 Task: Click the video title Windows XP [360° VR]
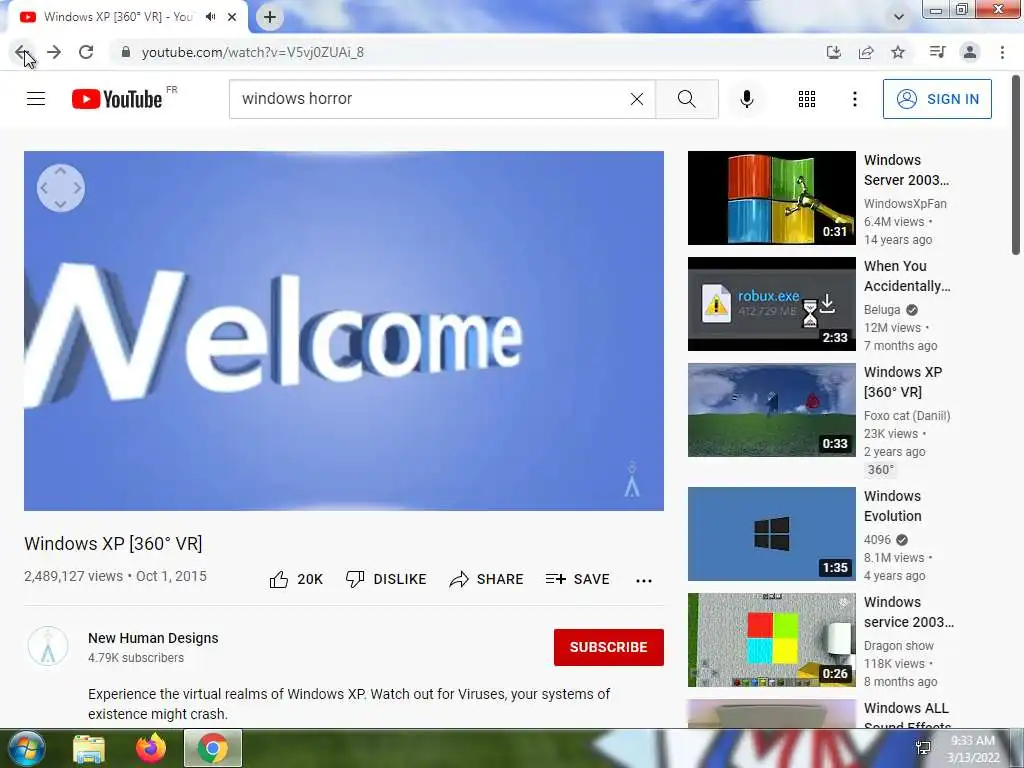[x=113, y=543]
